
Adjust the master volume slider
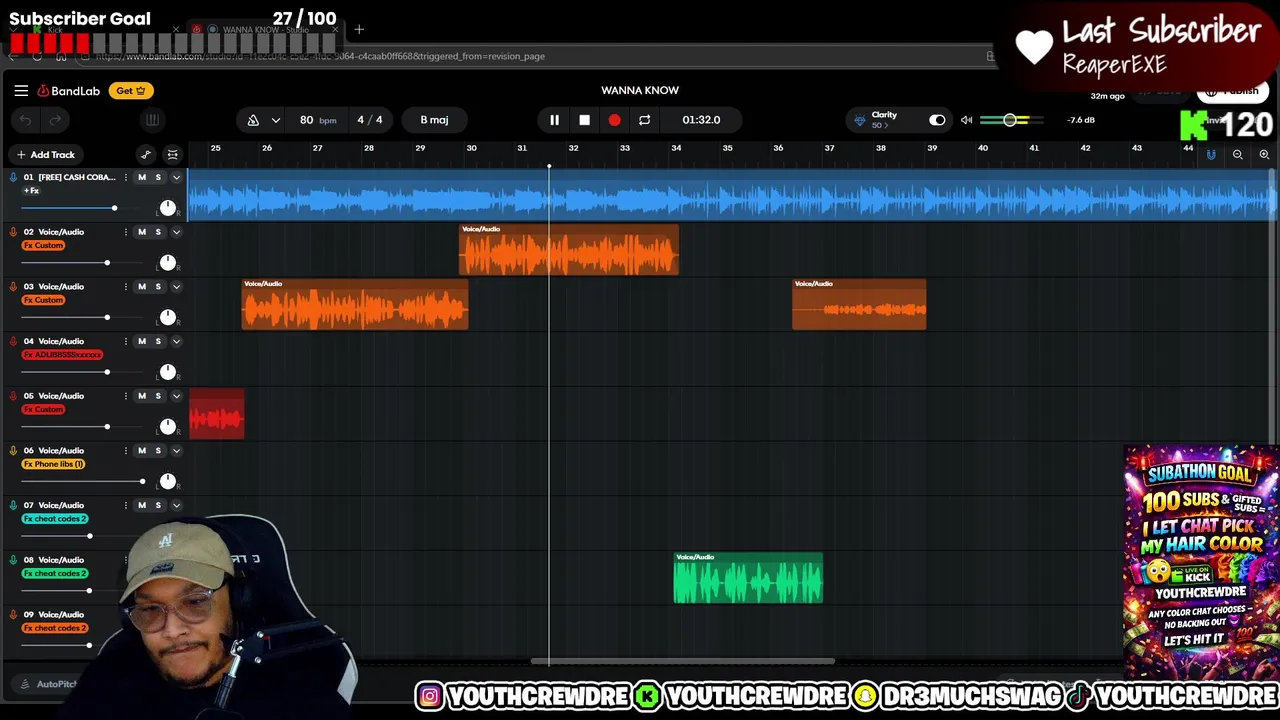pos(1010,120)
